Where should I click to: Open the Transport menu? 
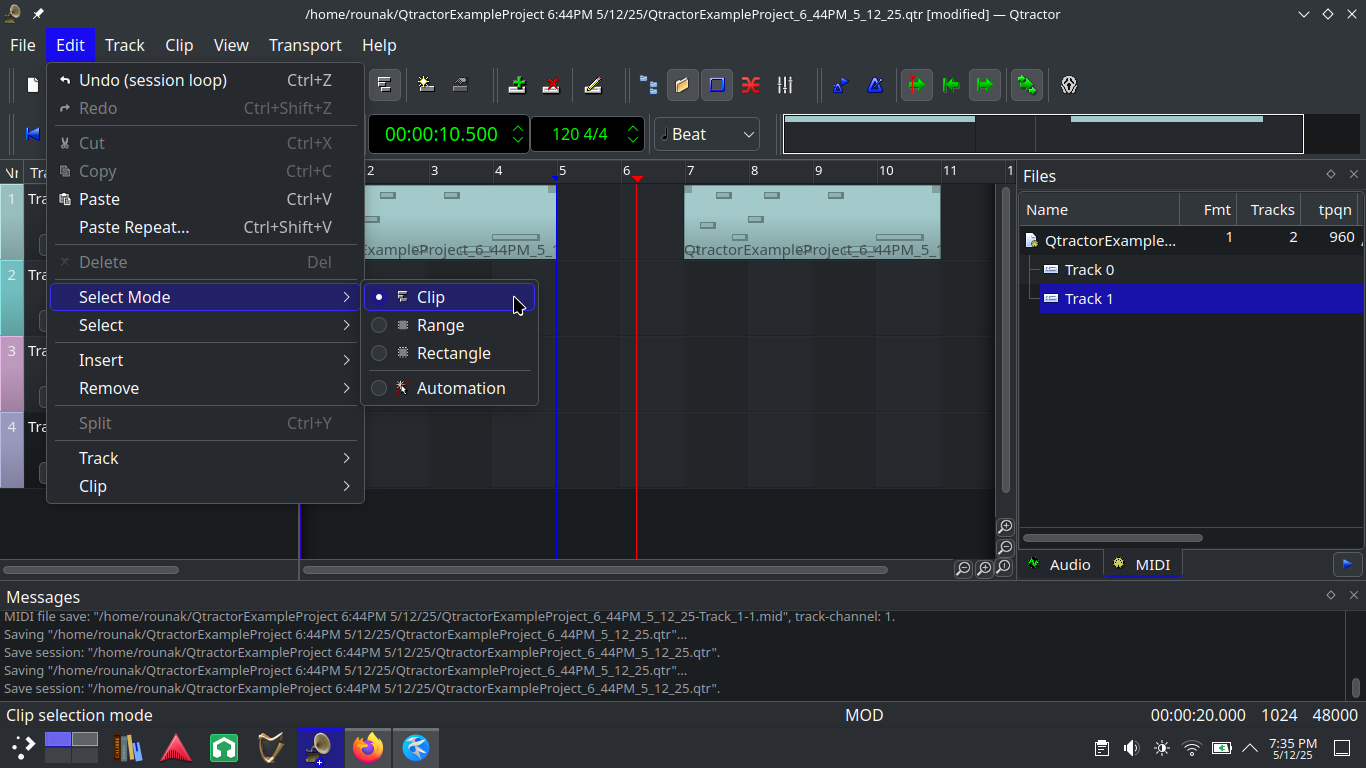pyautogui.click(x=305, y=45)
